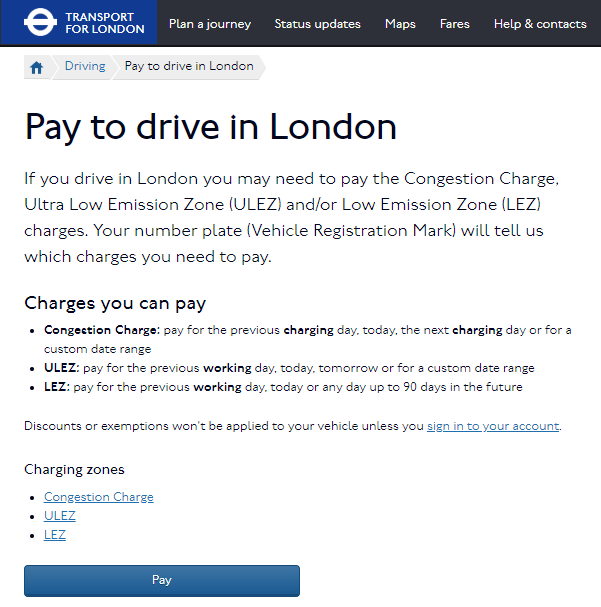Go to the home breadcrumb house icon
The width and height of the screenshot is (601, 607).
[36, 68]
